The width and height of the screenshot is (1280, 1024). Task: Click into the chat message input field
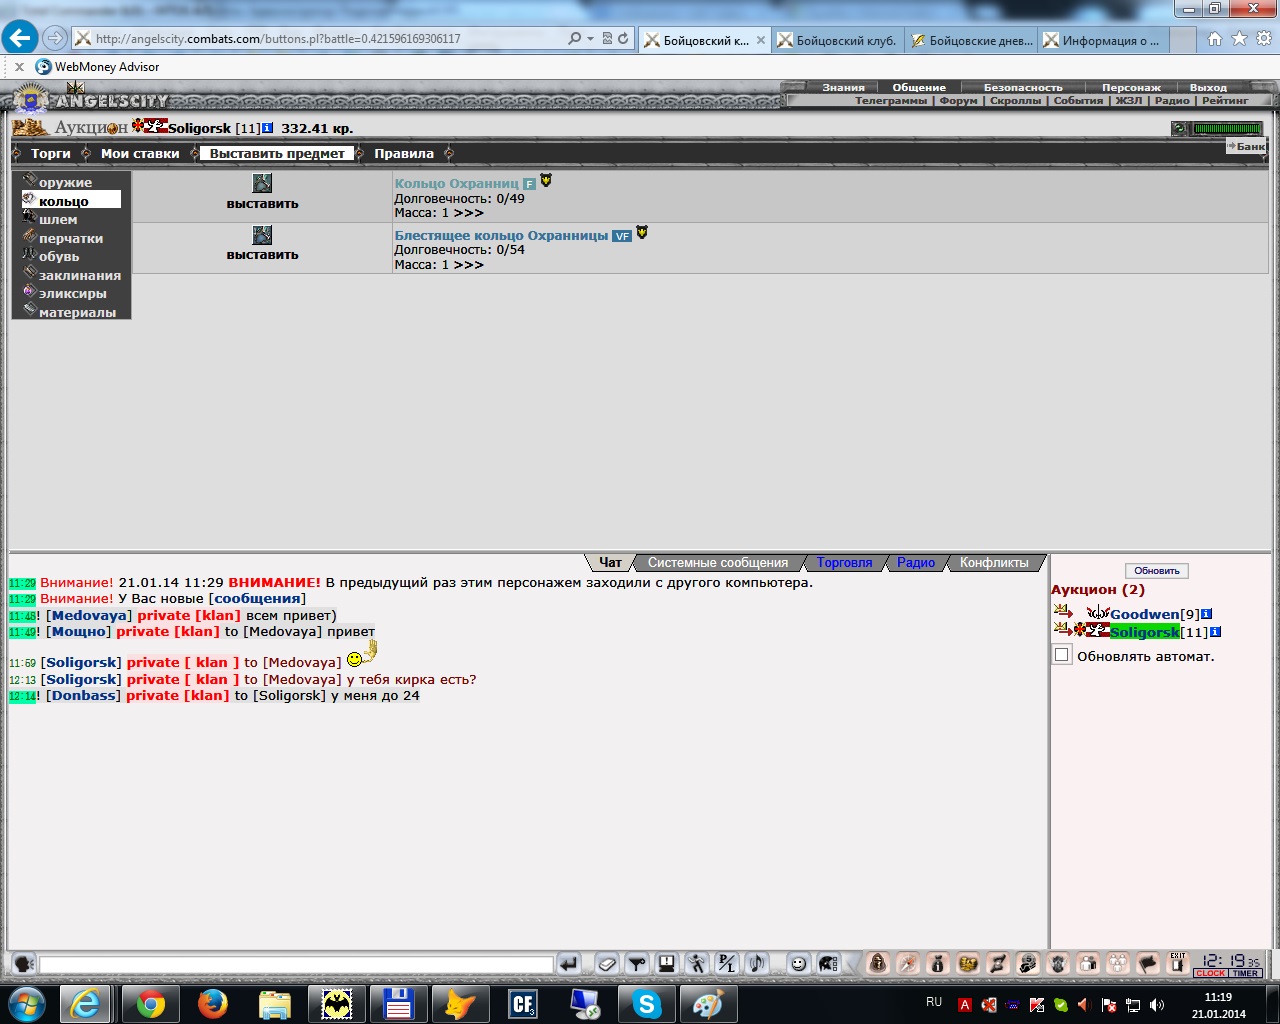pyautogui.click(x=296, y=965)
